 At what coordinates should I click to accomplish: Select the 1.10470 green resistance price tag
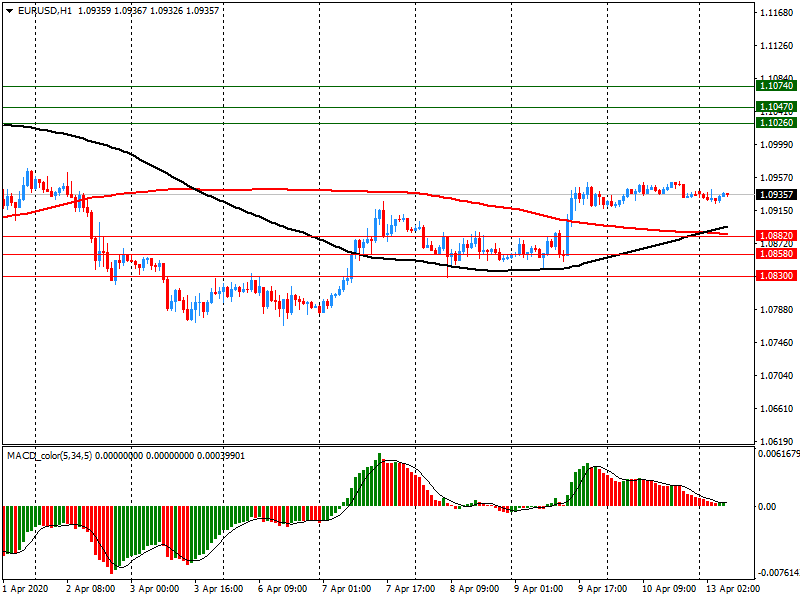pyautogui.click(x=776, y=107)
